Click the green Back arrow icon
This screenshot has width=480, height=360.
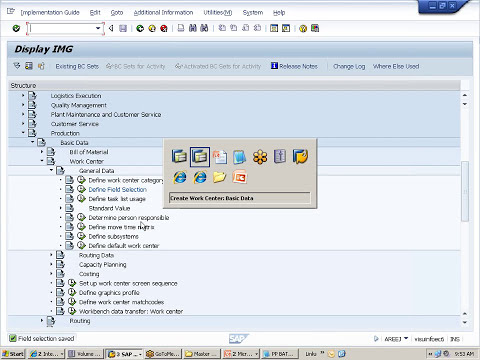(140, 28)
